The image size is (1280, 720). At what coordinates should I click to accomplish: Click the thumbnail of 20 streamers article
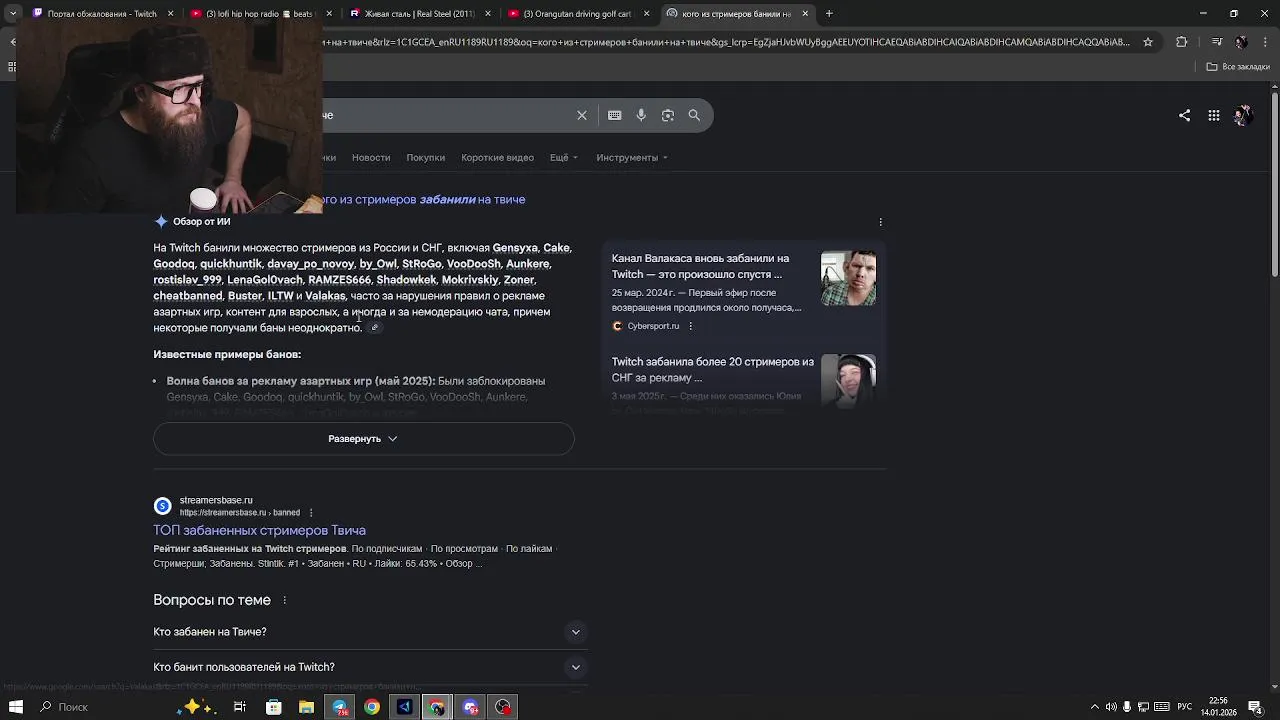(x=848, y=381)
